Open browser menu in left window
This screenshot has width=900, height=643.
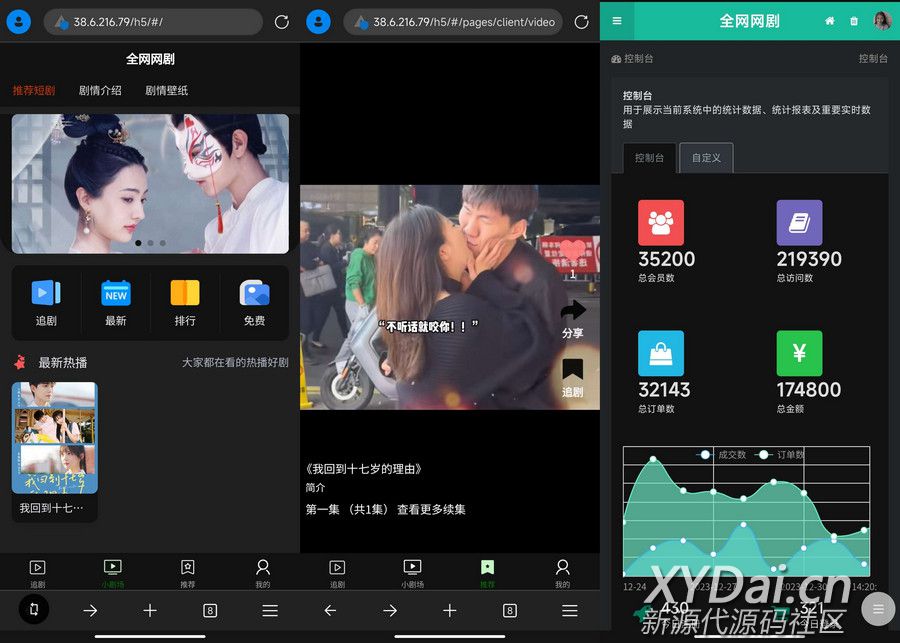(270, 610)
